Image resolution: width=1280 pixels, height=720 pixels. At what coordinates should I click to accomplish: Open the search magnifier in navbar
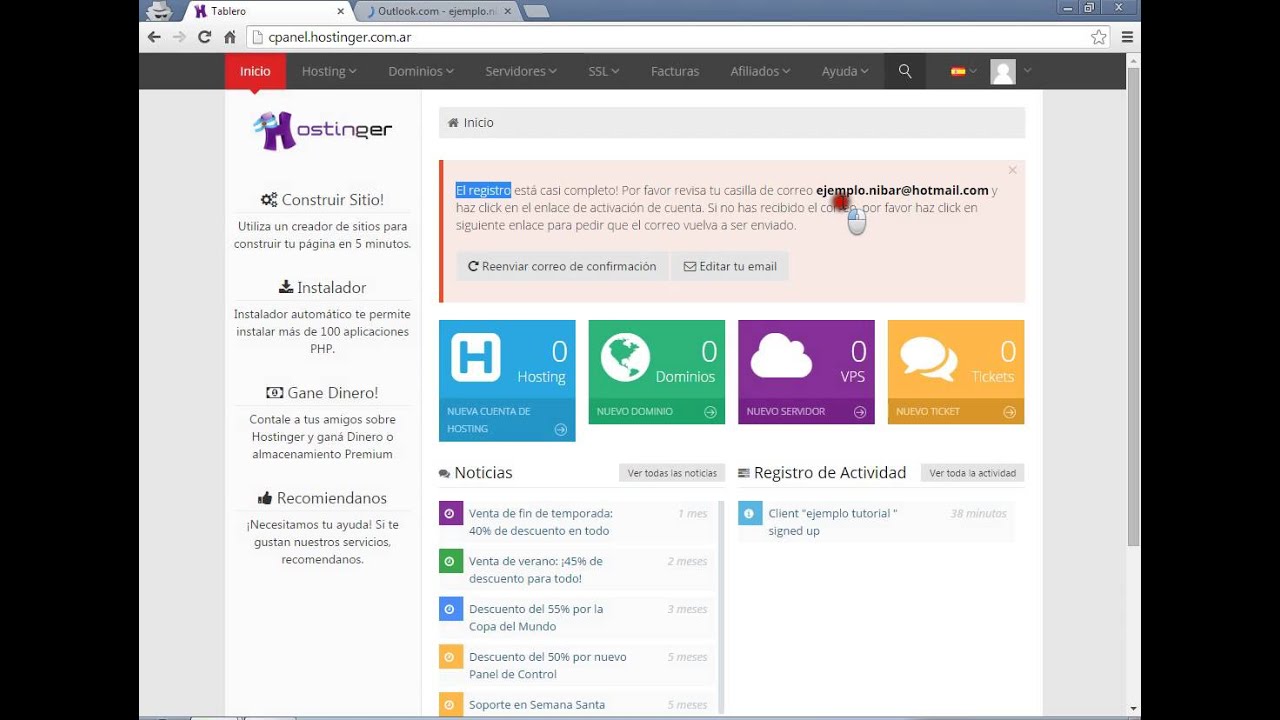click(x=905, y=71)
